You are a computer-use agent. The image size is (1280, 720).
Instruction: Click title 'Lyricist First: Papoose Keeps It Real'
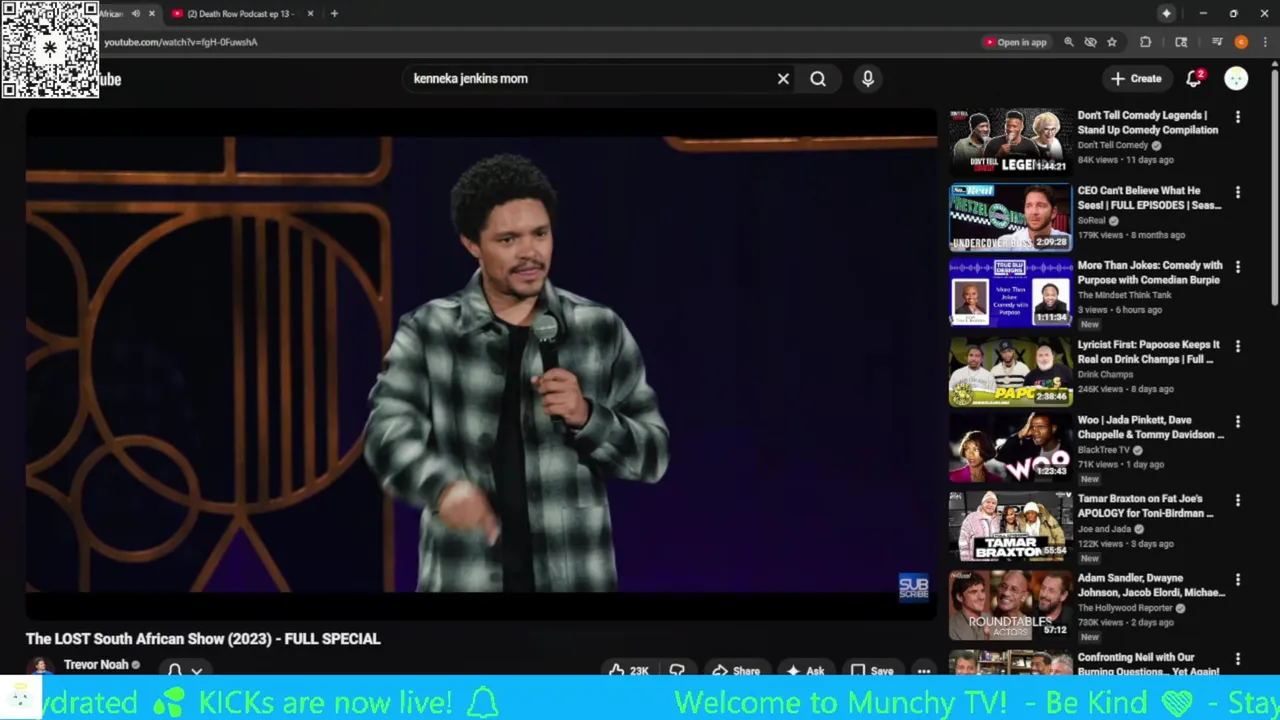tap(1148, 352)
